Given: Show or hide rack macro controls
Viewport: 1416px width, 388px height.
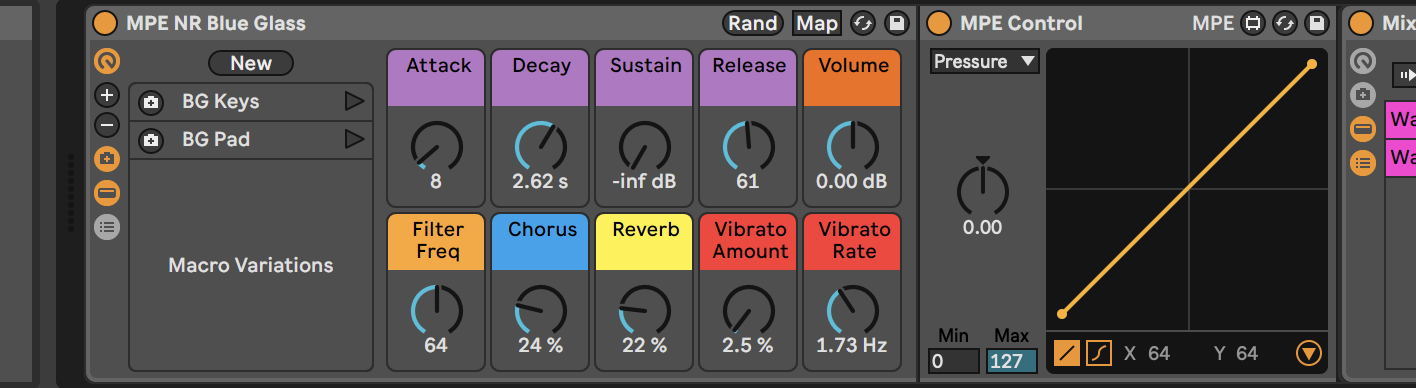Looking at the screenshot, I should coord(107,62).
